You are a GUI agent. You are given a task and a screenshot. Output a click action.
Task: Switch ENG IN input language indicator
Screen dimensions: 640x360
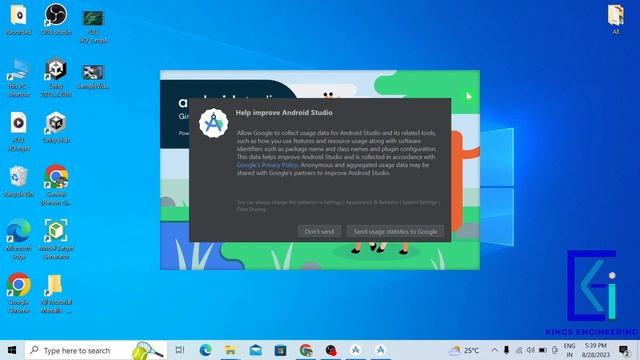click(569, 350)
